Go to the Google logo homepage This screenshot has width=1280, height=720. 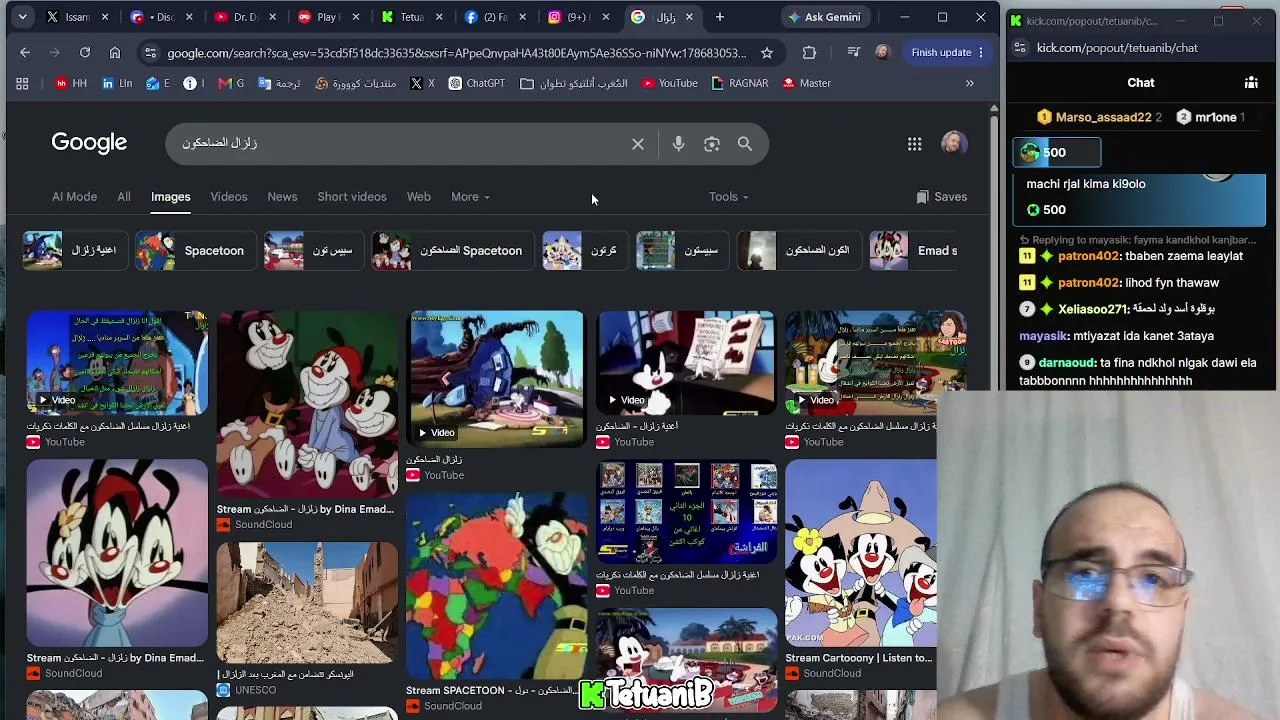coord(89,143)
